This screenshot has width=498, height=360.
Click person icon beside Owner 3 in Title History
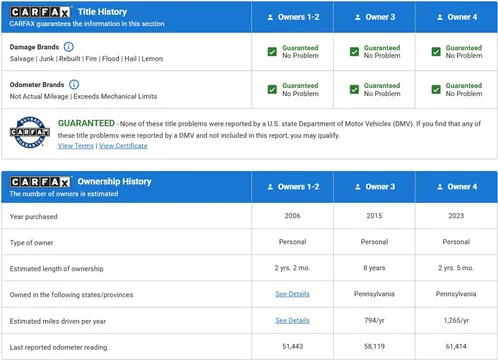click(x=358, y=17)
